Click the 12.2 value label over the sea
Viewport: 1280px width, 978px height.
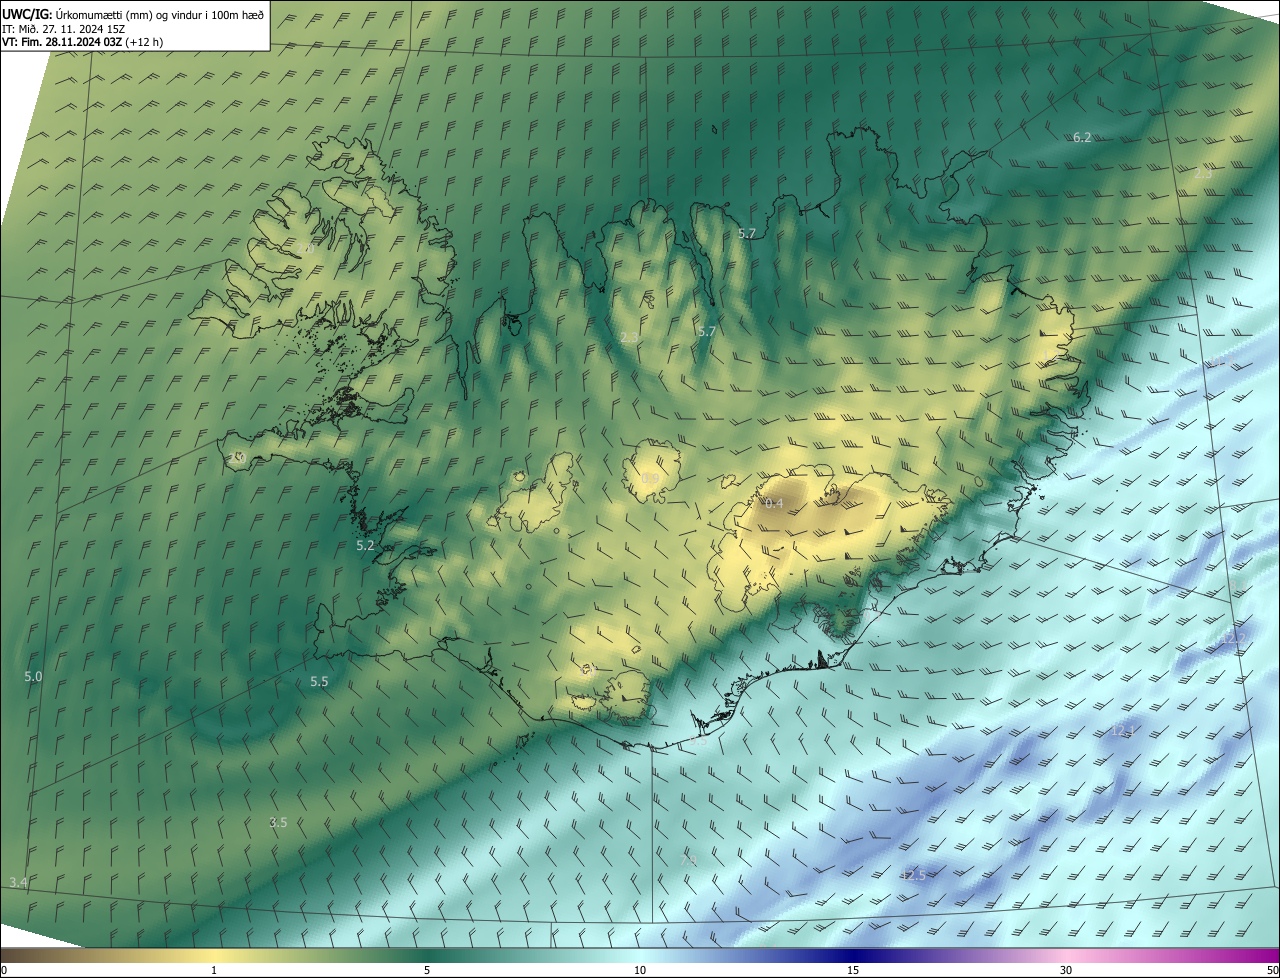1234,636
